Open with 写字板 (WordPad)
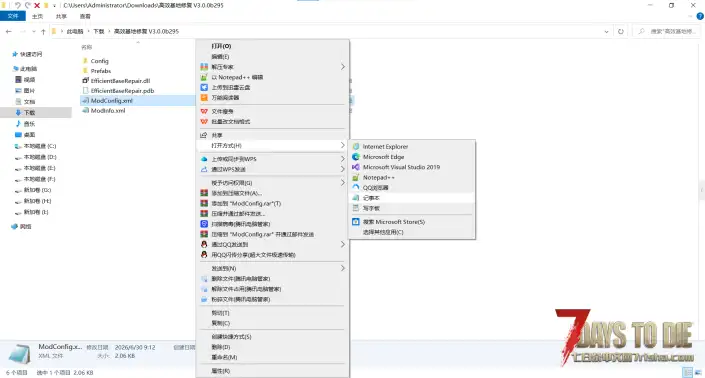 pyautogui.click(x=411, y=208)
